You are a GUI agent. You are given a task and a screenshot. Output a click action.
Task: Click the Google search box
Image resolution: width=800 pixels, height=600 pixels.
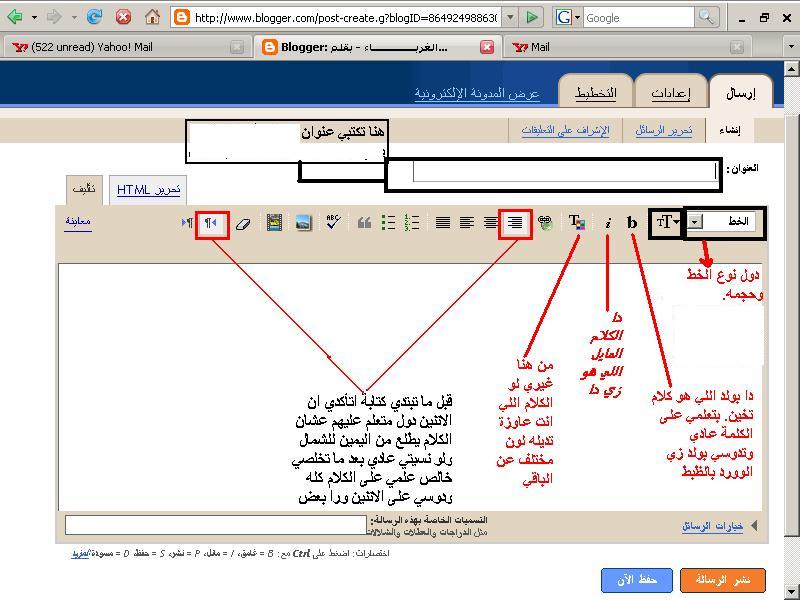tap(638, 18)
